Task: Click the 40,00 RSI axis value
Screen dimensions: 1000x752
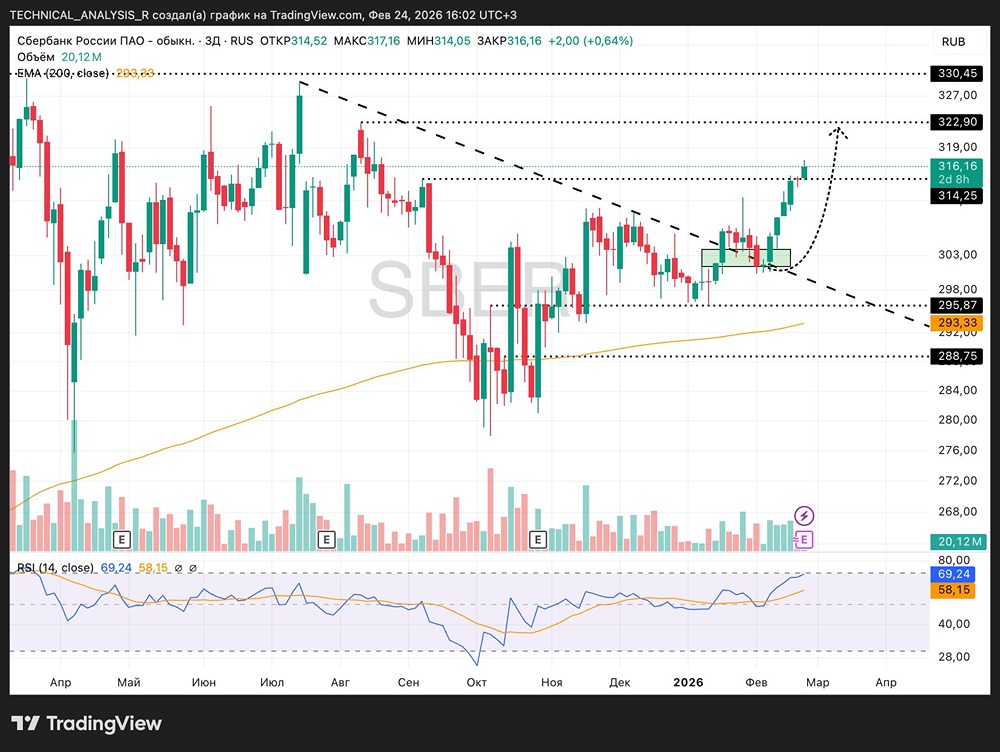Action: [954, 623]
